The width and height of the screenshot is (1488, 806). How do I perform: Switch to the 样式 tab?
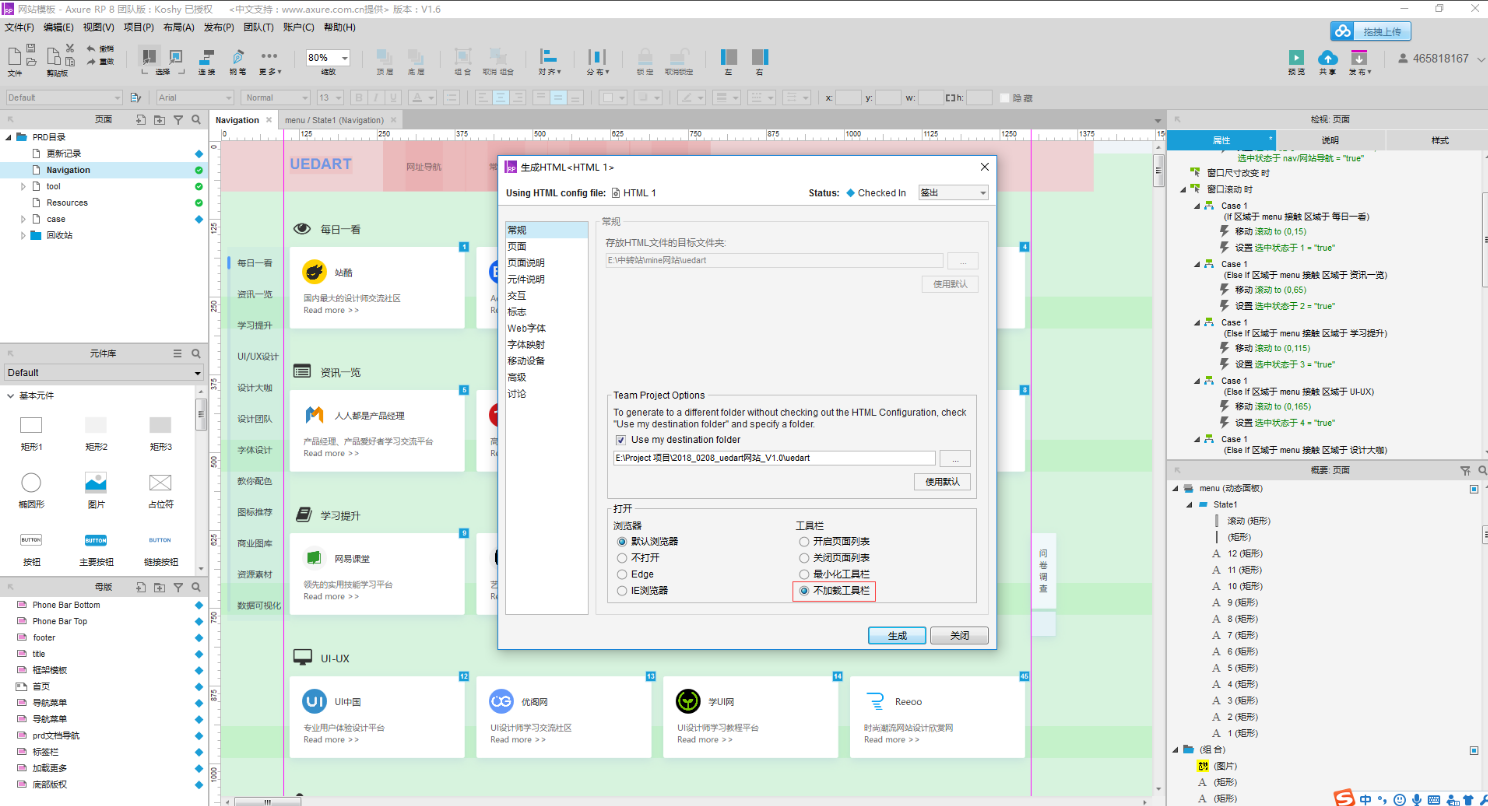(x=1439, y=140)
